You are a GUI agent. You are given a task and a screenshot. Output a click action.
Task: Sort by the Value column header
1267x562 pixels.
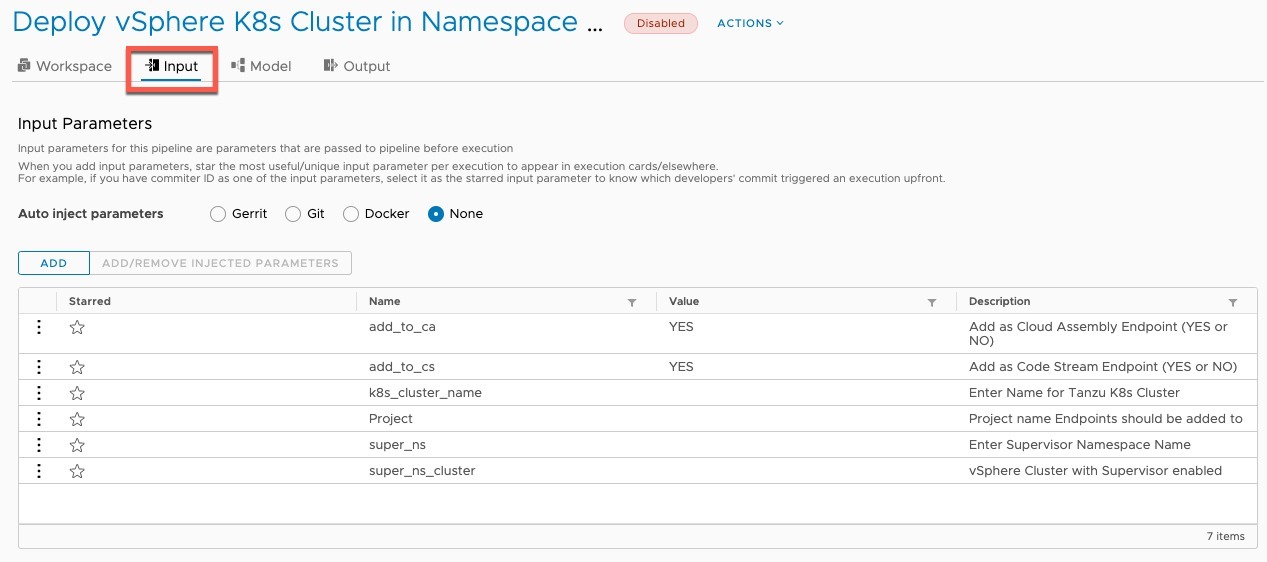[684, 301]
